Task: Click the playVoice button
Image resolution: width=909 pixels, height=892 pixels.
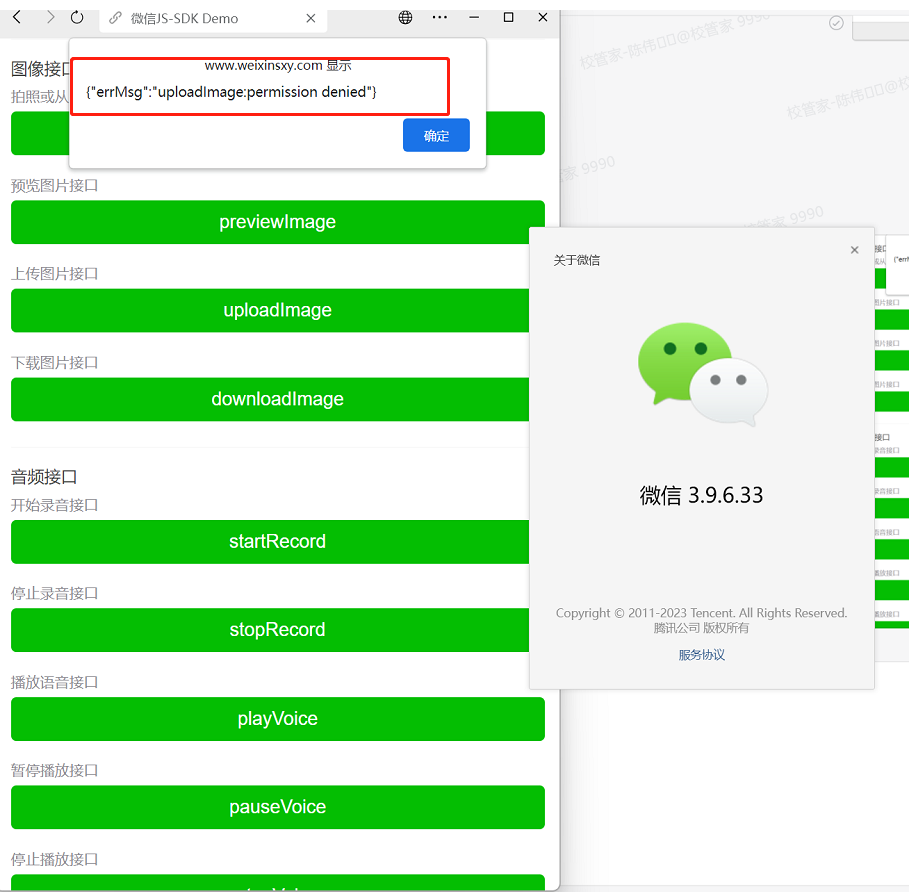Action: [x=278, y=719]
